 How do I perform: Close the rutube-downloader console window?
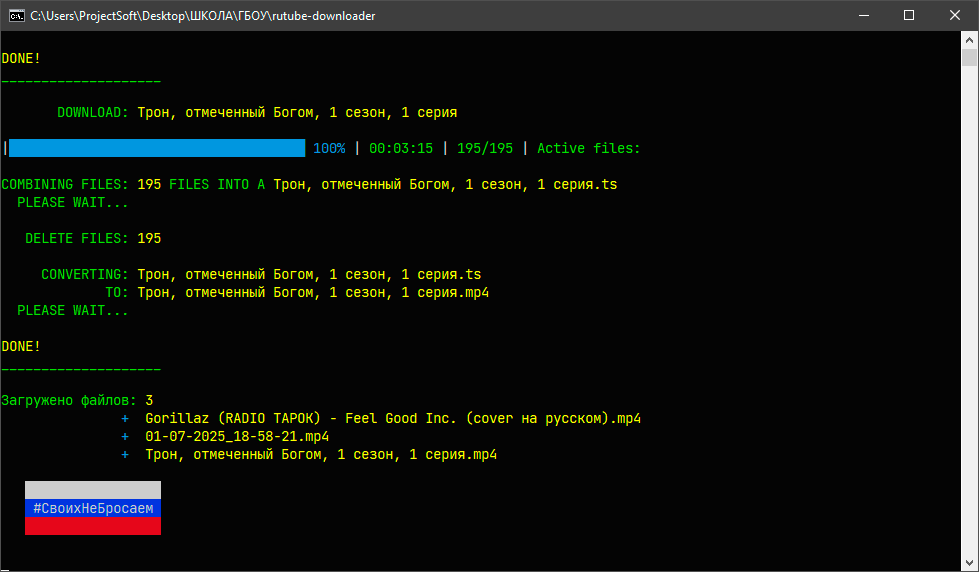click(954, 15)
